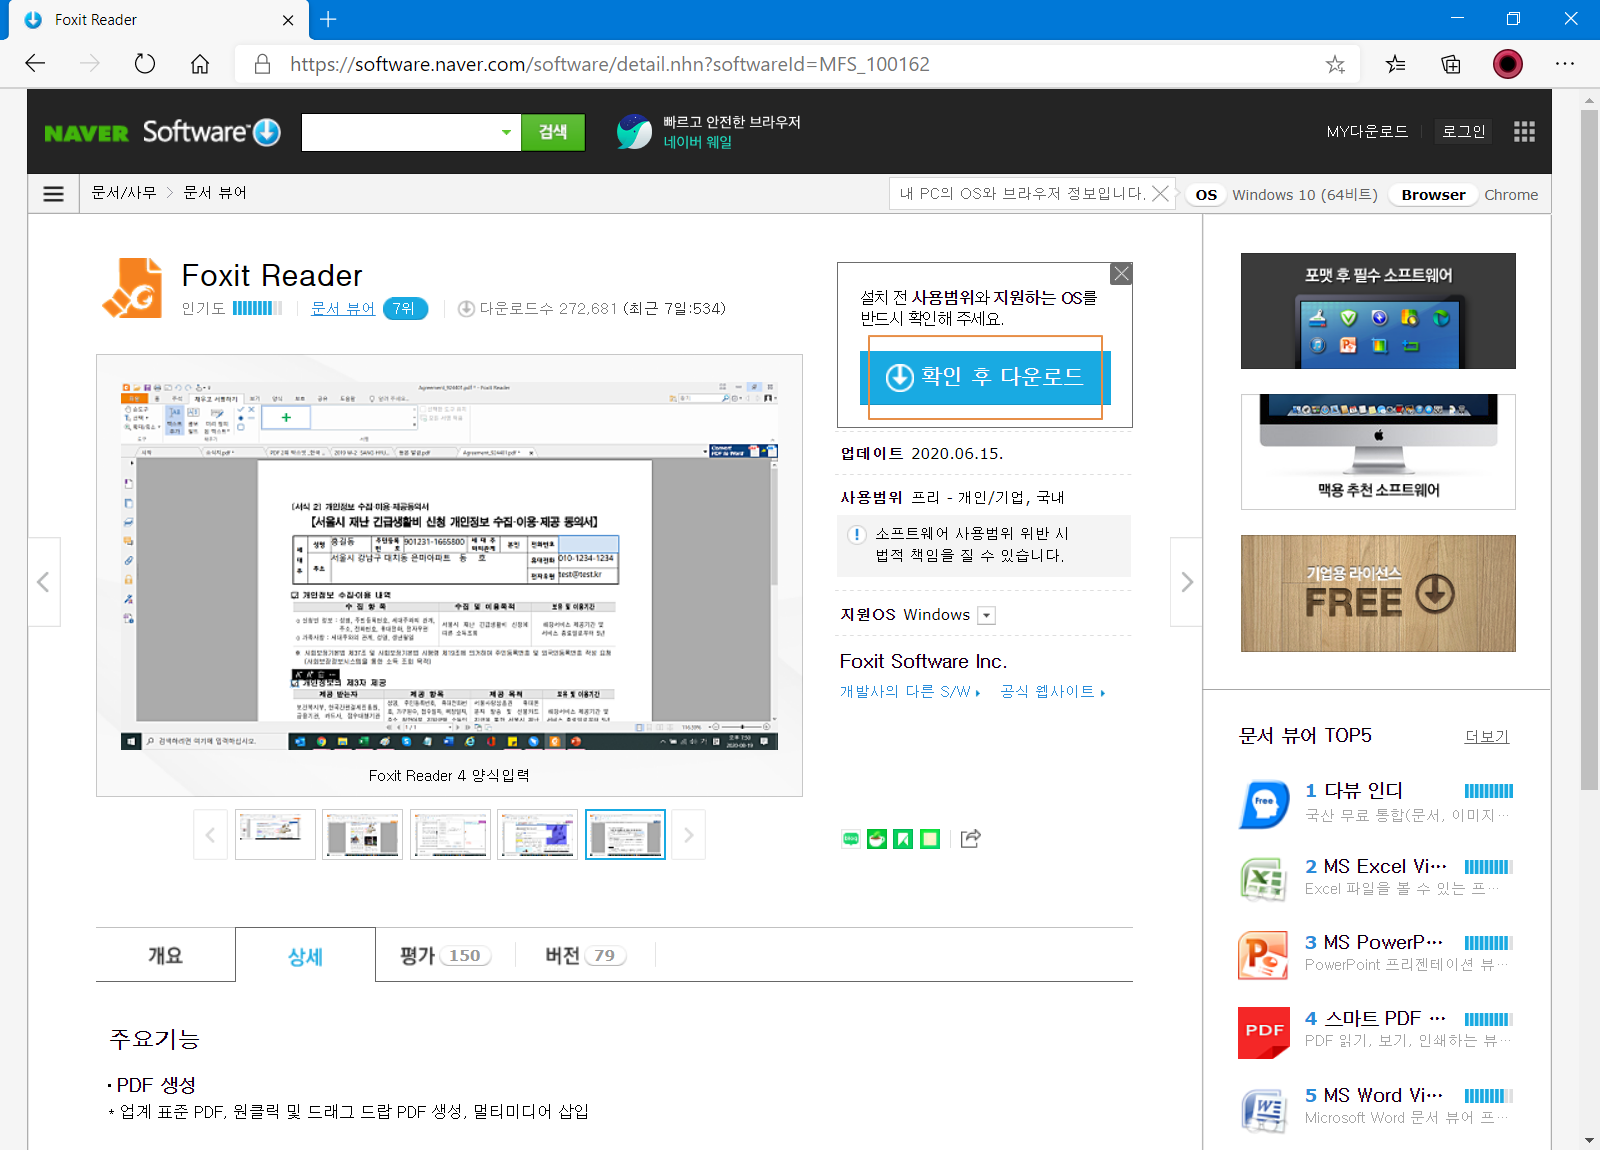Switch to the 개요 tab

166,955
